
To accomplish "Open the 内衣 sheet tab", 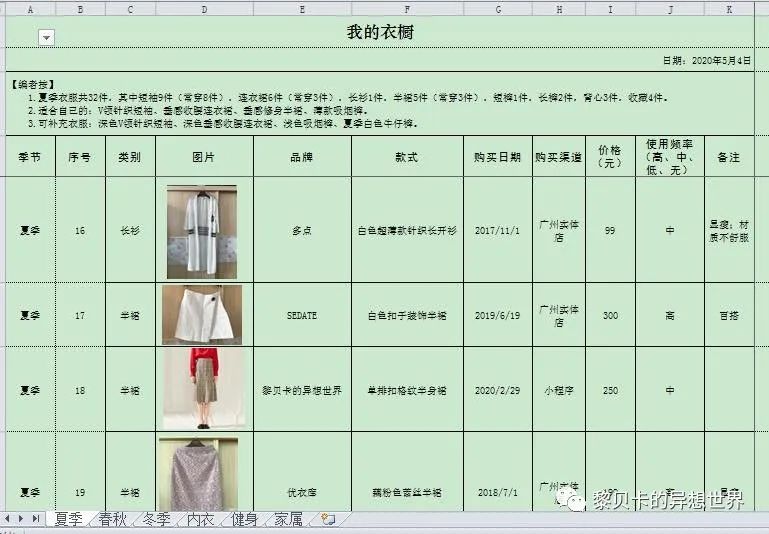I will [x=201, y=519].
